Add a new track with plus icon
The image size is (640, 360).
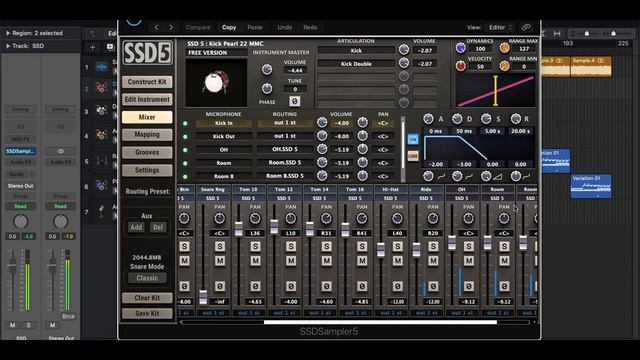[93, 47]
